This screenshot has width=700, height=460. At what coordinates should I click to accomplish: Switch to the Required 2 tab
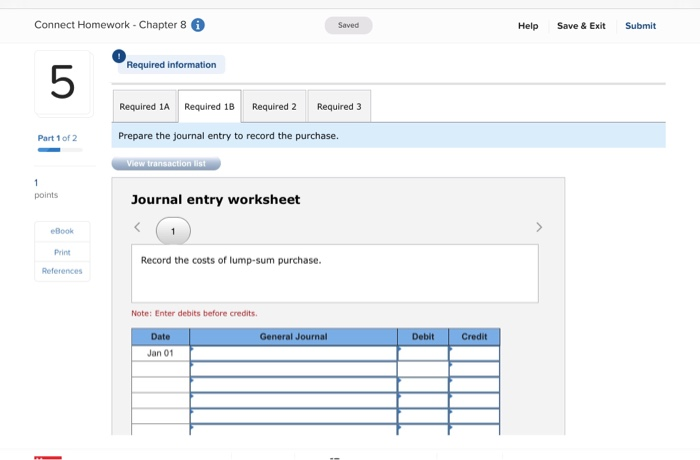click(x=274, y=106)
